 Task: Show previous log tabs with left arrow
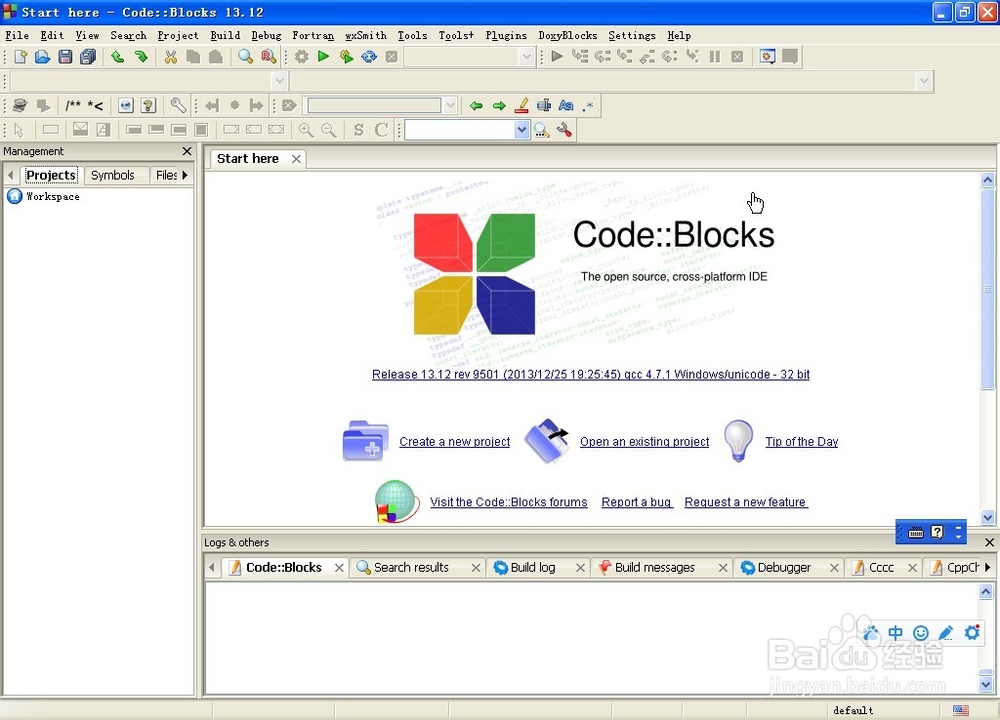point(212,567)
